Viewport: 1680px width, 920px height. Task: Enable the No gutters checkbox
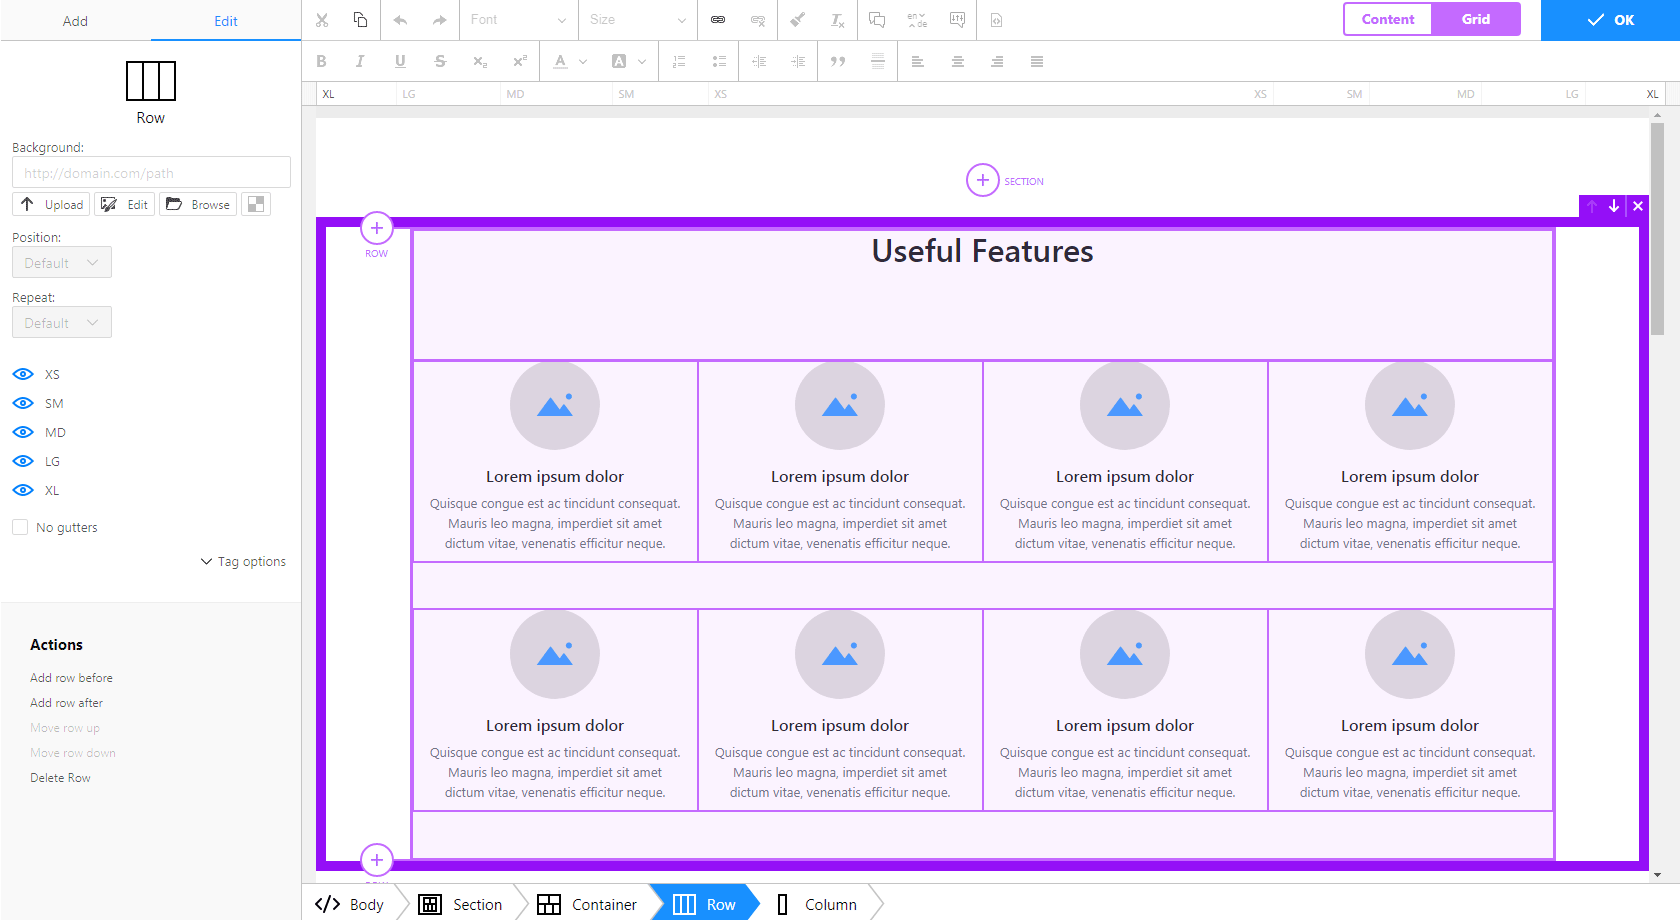(20, 527)
